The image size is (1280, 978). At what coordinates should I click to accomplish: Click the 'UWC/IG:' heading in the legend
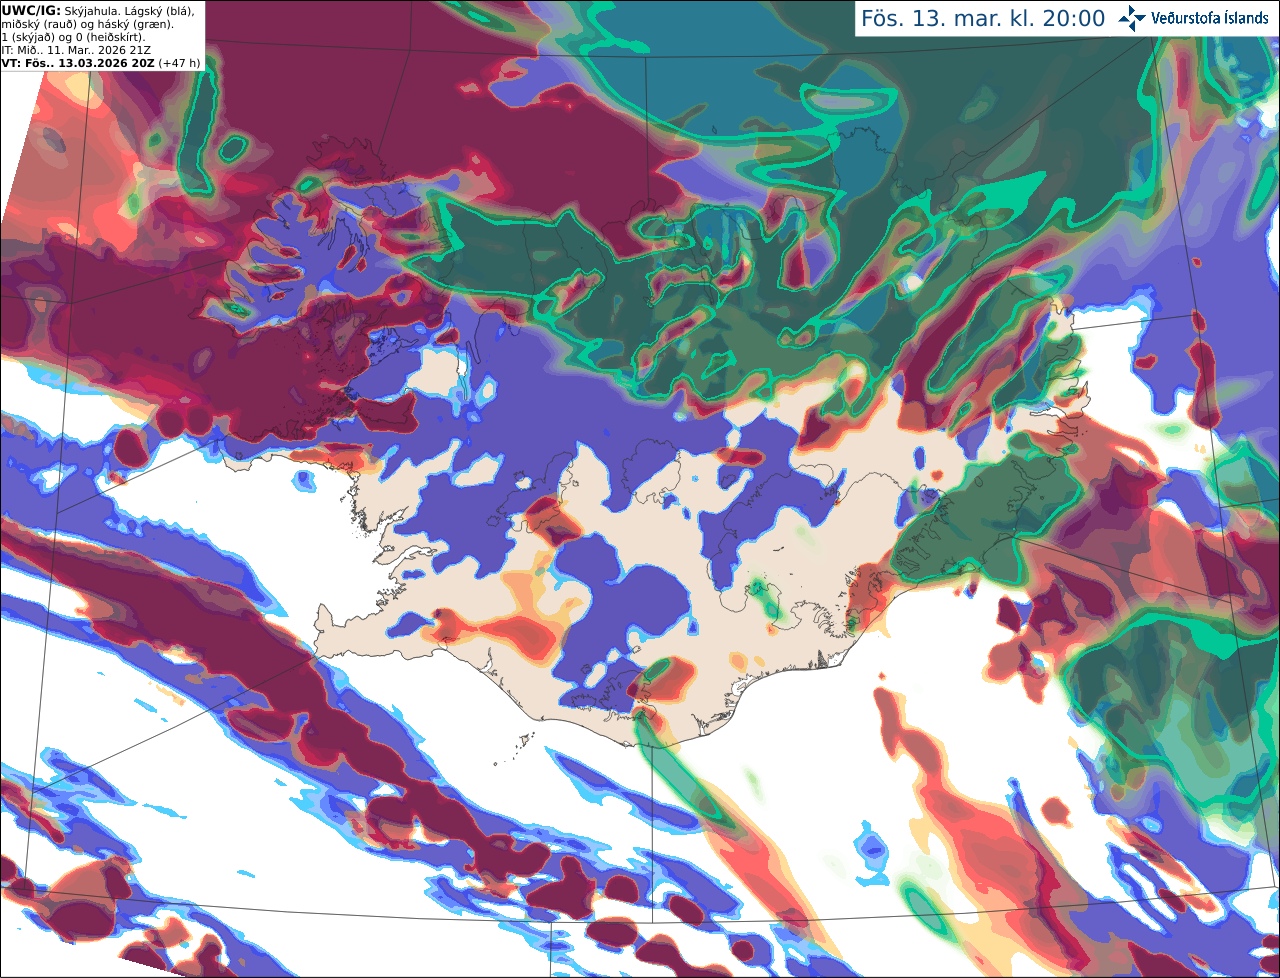[x=30, y=10]
